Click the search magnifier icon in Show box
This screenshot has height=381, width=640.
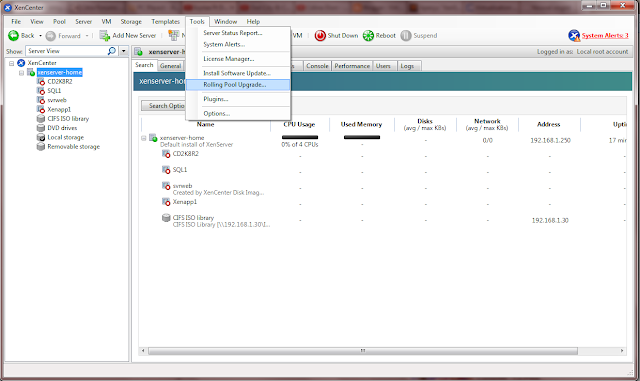[111, 51]
